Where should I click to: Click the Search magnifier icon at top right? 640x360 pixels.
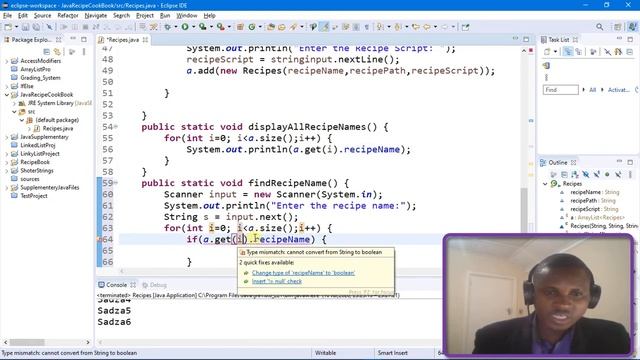coord(599,27)
